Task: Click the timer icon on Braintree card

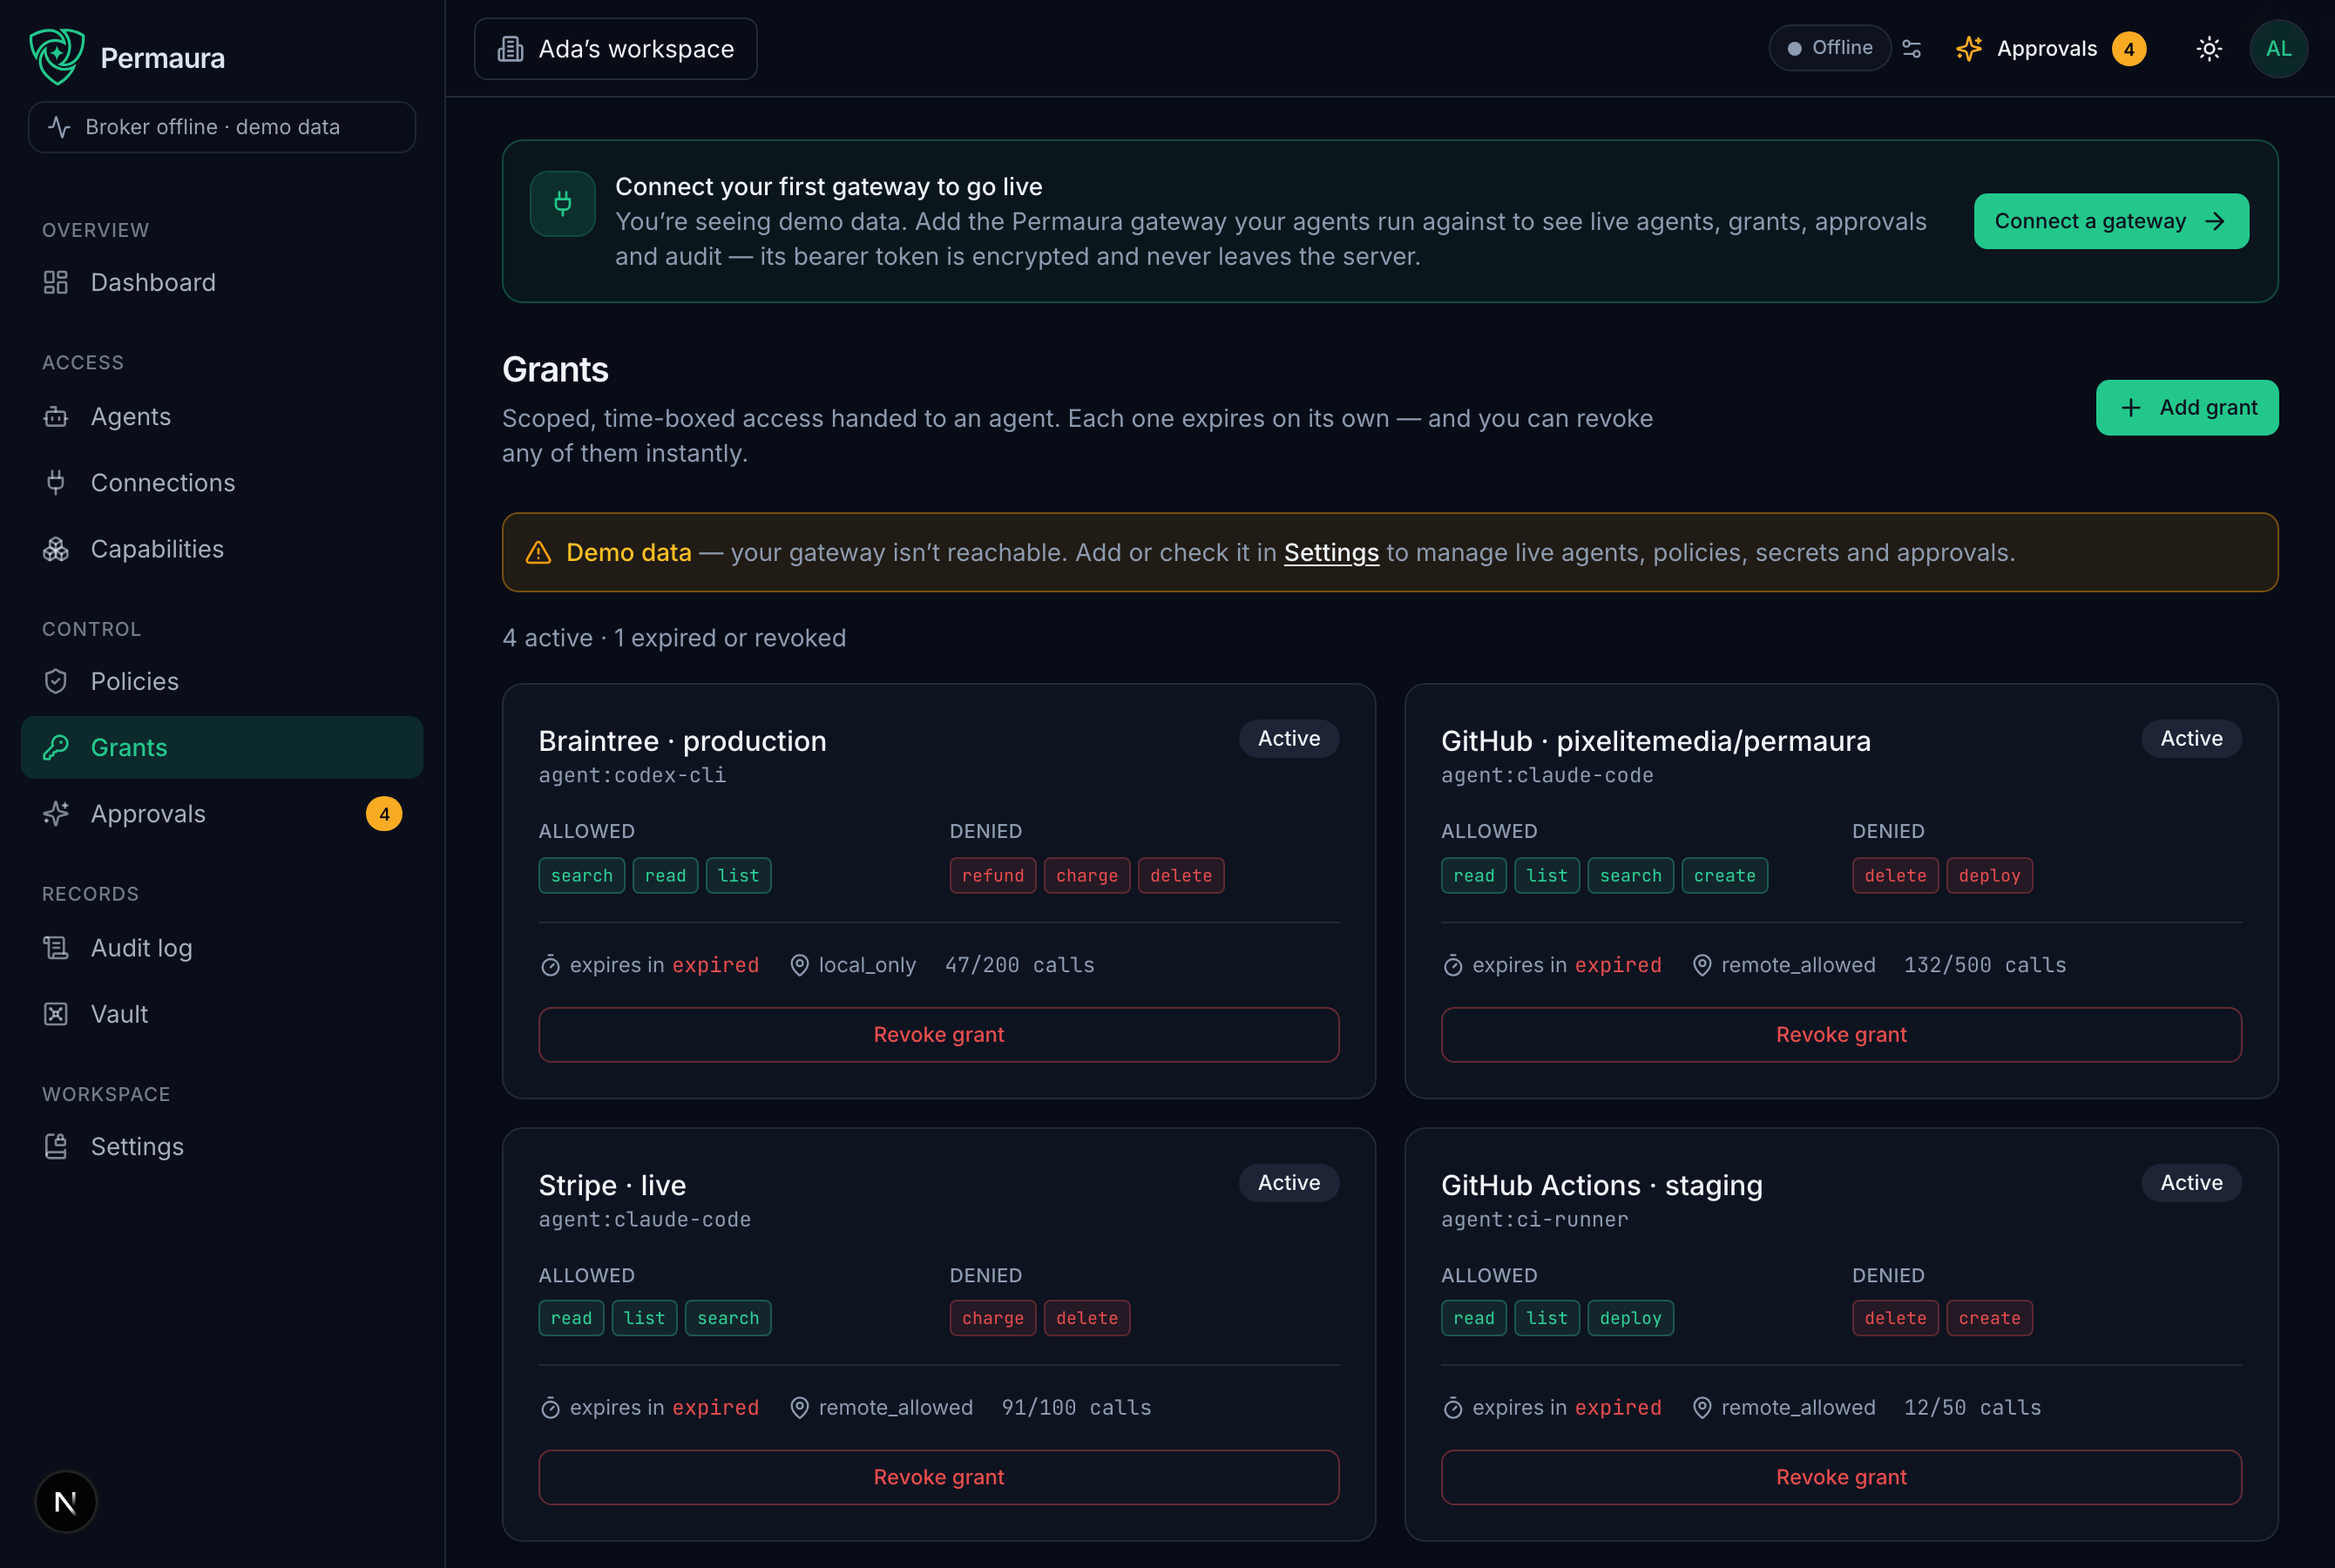Action: click(x=550, y=965)
